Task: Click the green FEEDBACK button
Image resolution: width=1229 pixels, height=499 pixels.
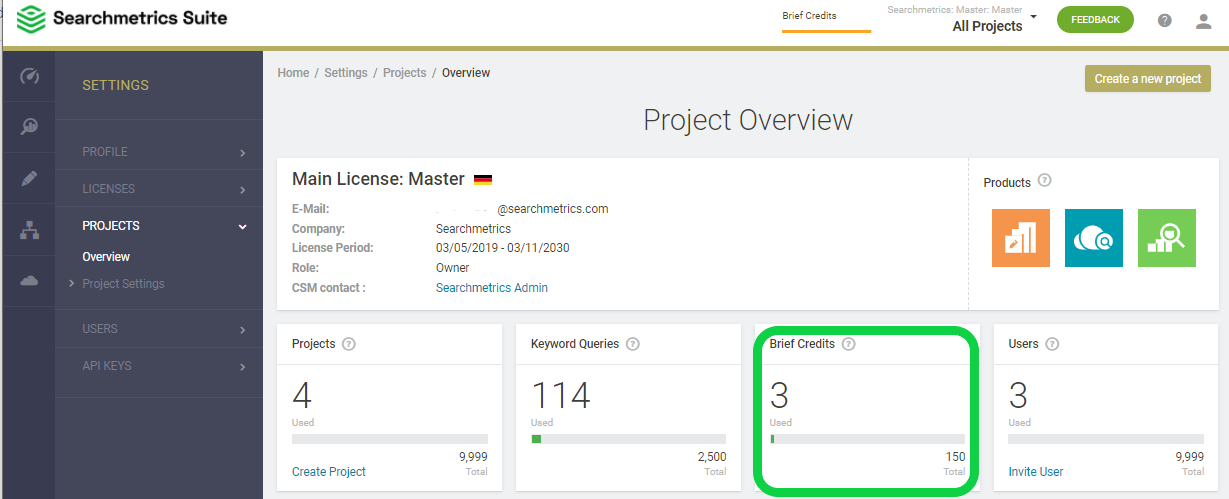Action: tap(1095, 20)
